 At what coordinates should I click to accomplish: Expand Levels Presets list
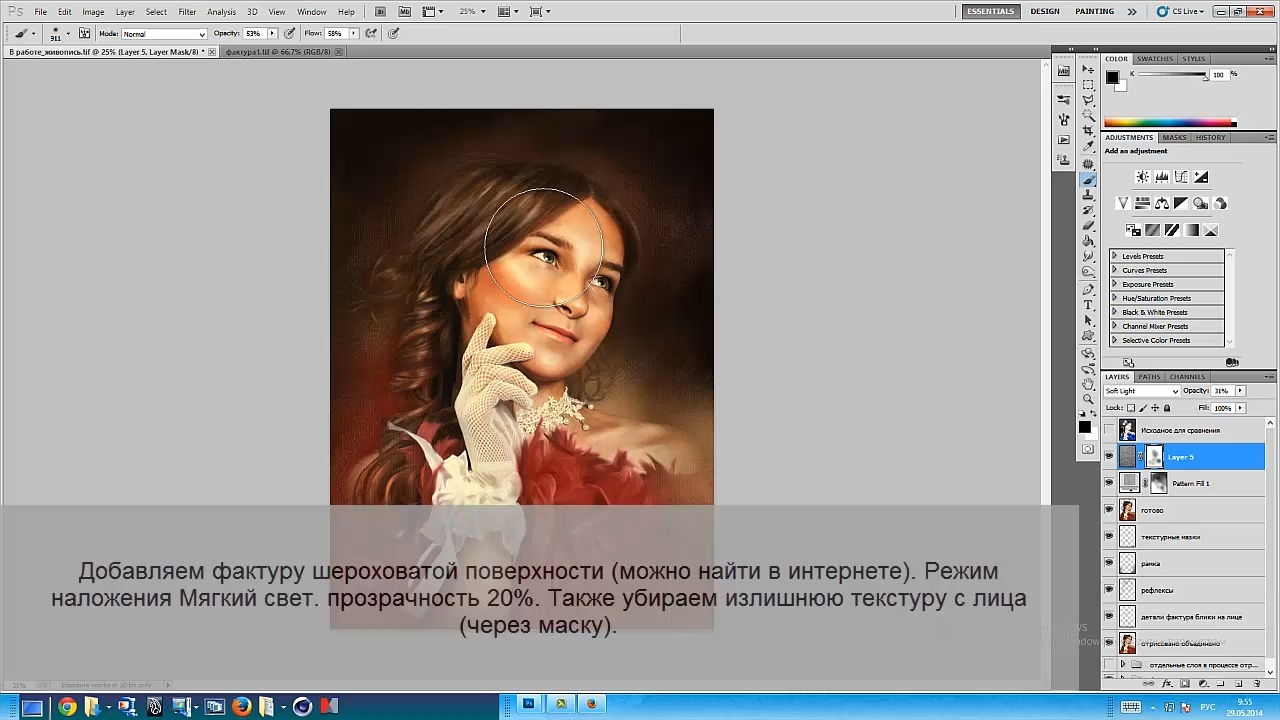tap(1115, 256)
